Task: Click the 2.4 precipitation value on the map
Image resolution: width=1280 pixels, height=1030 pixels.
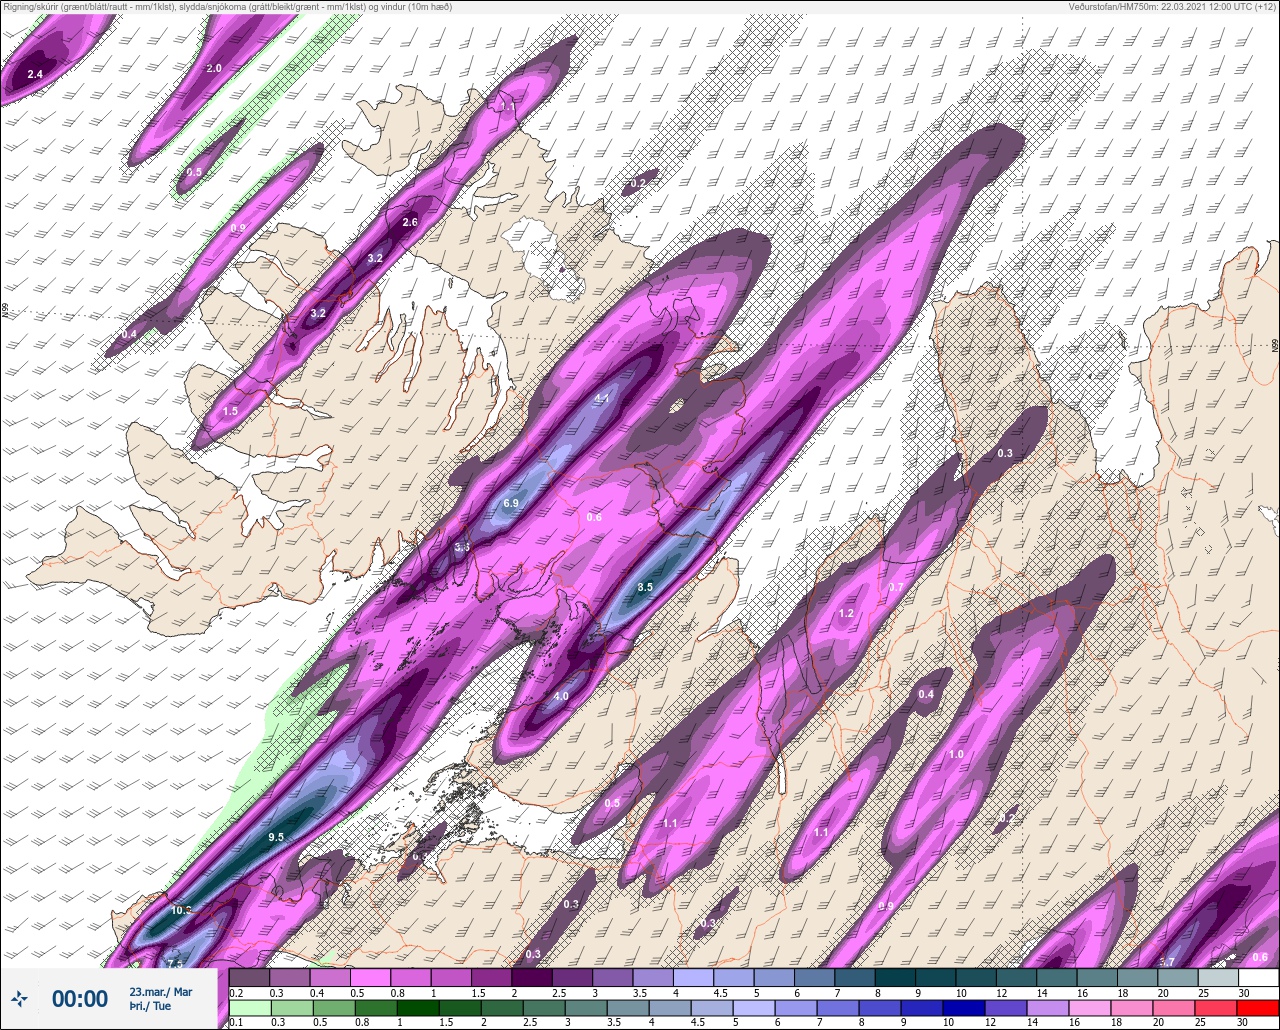Action: pos(35,75)
